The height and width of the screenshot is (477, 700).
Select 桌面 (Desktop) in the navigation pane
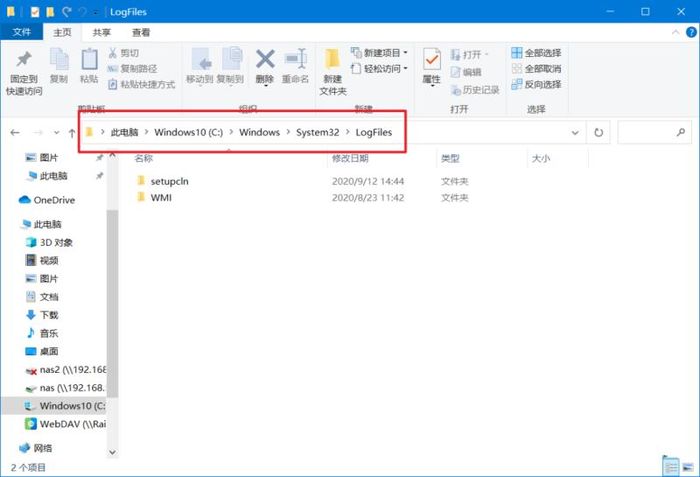(x=42, y=351)
